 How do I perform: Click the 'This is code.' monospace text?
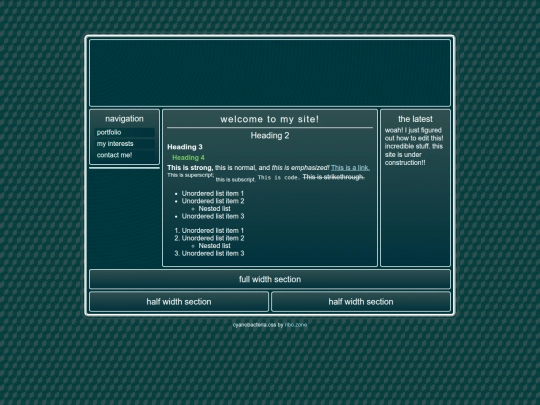[x=279, y=178]
